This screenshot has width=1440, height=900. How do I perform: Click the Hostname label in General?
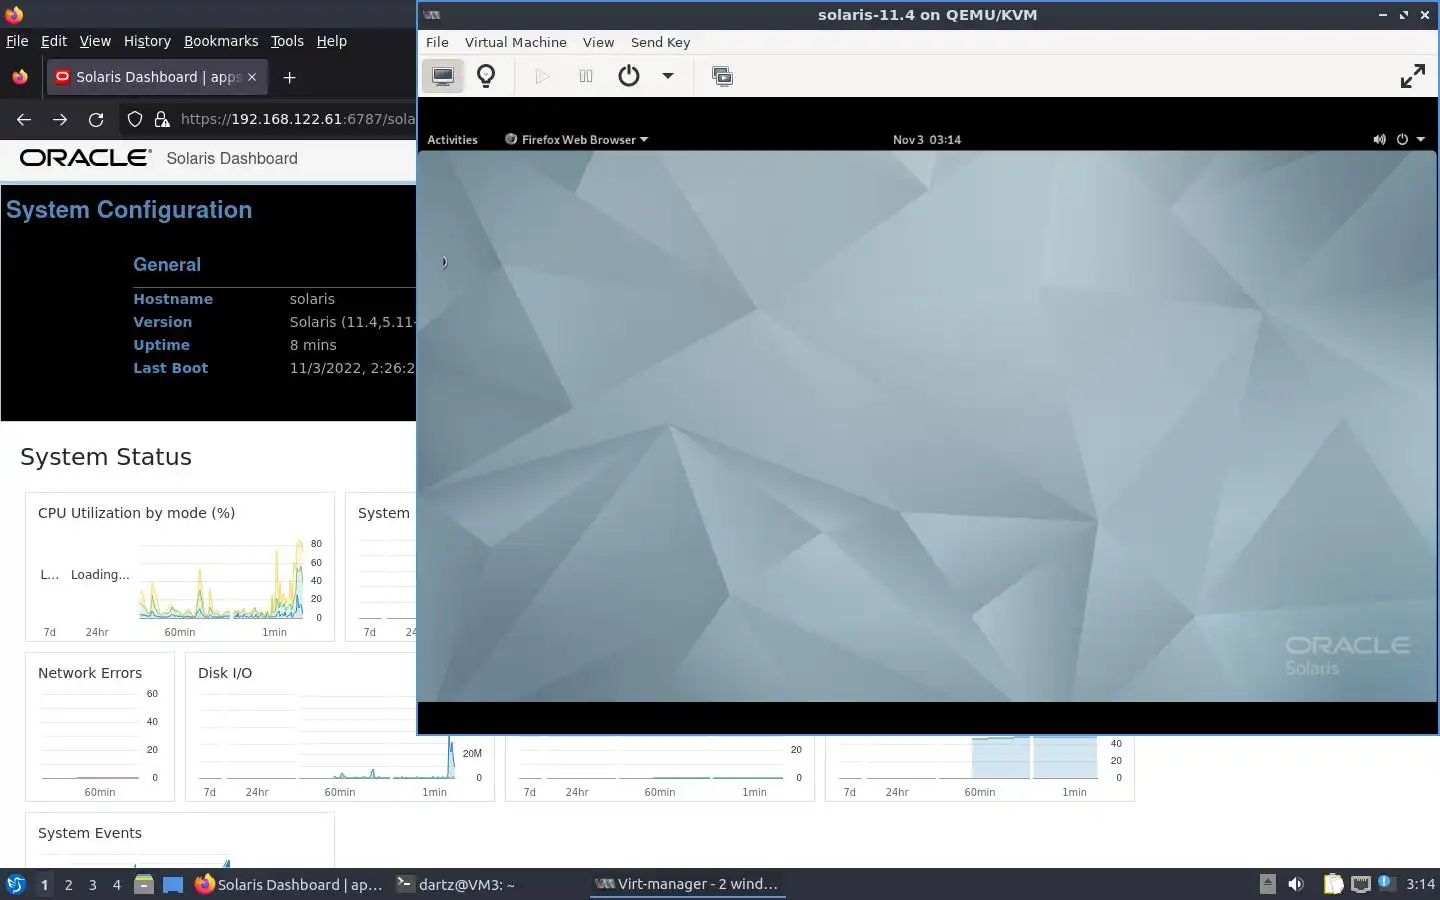pyautogui.click(x=173, y=299)
